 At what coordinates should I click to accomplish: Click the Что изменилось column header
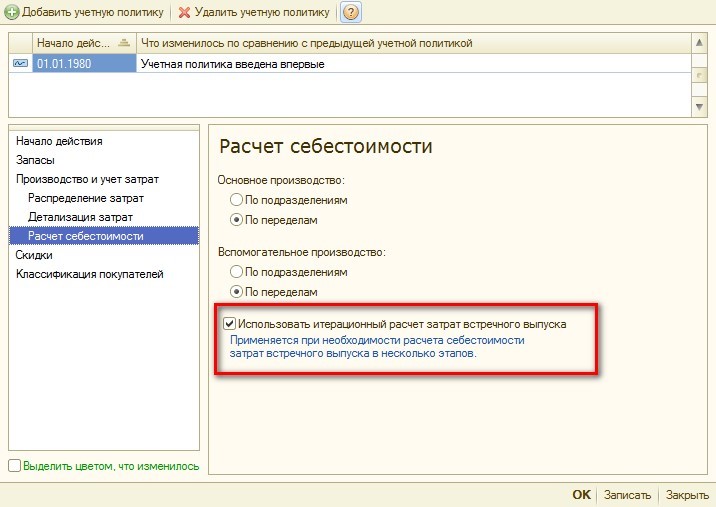click(x=414, y=43)
